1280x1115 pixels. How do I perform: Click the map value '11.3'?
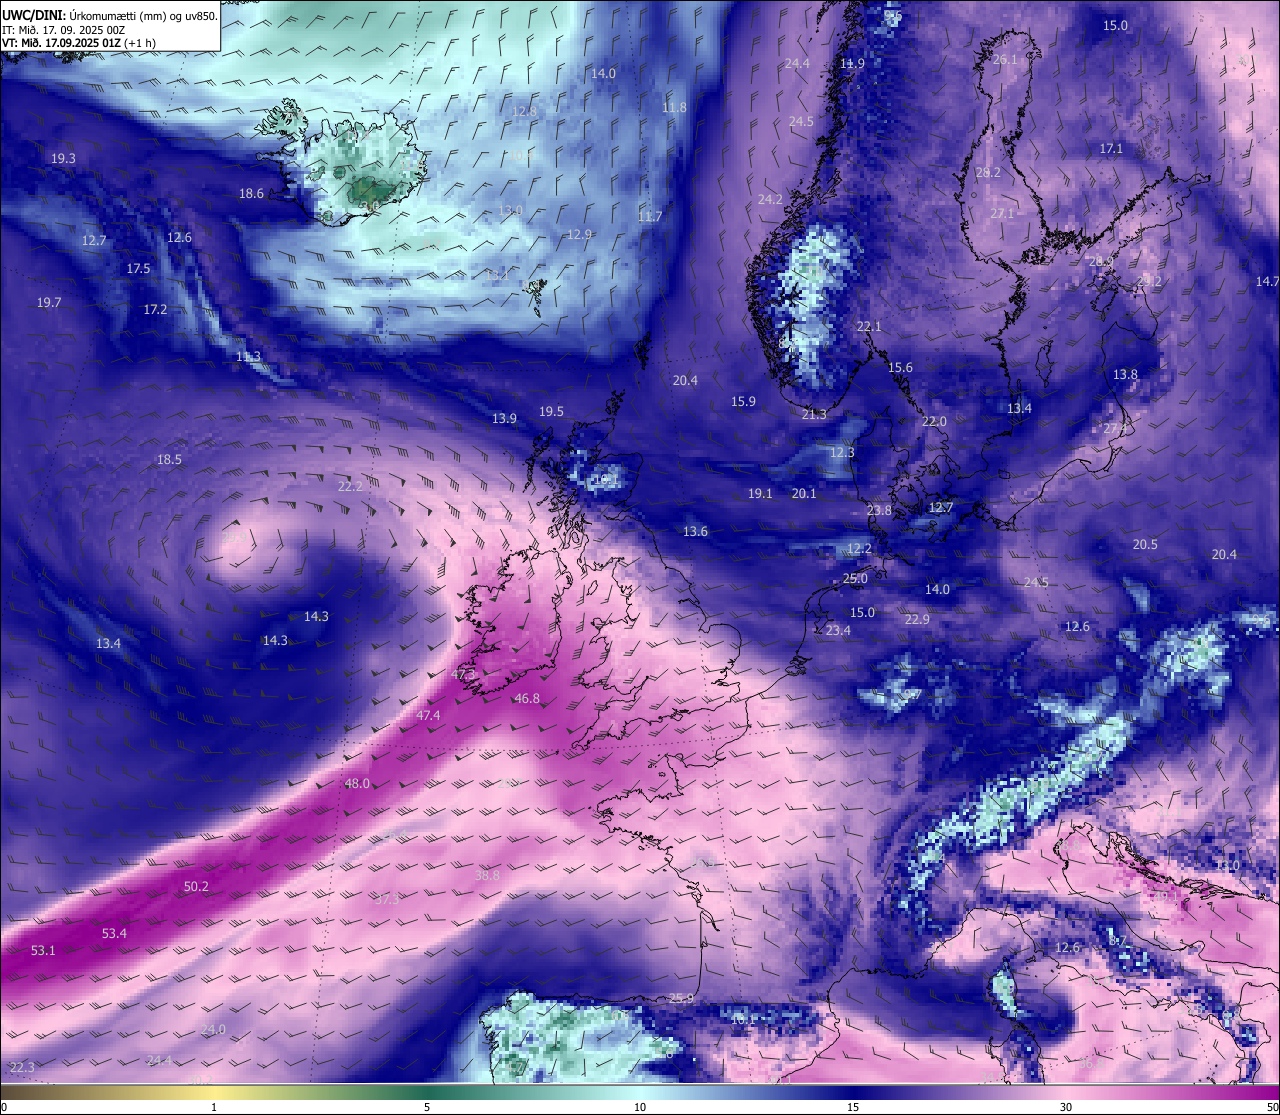[248, 356]
